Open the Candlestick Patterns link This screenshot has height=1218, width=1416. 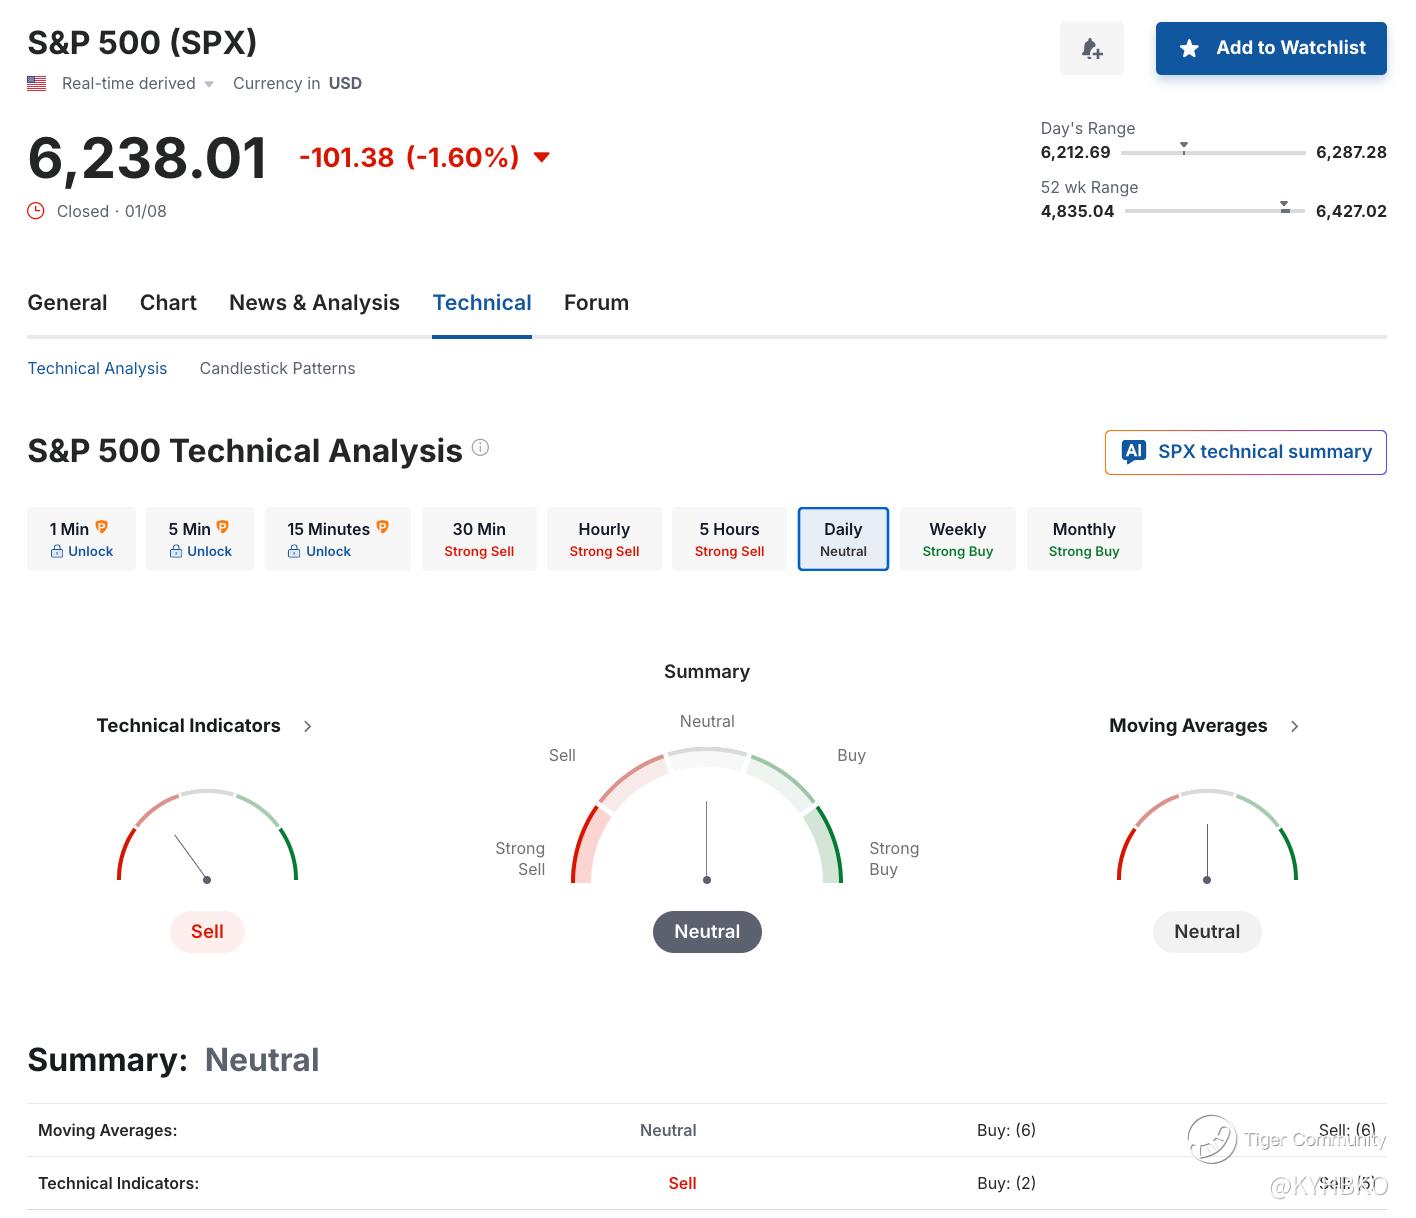(x=277, y=369)
